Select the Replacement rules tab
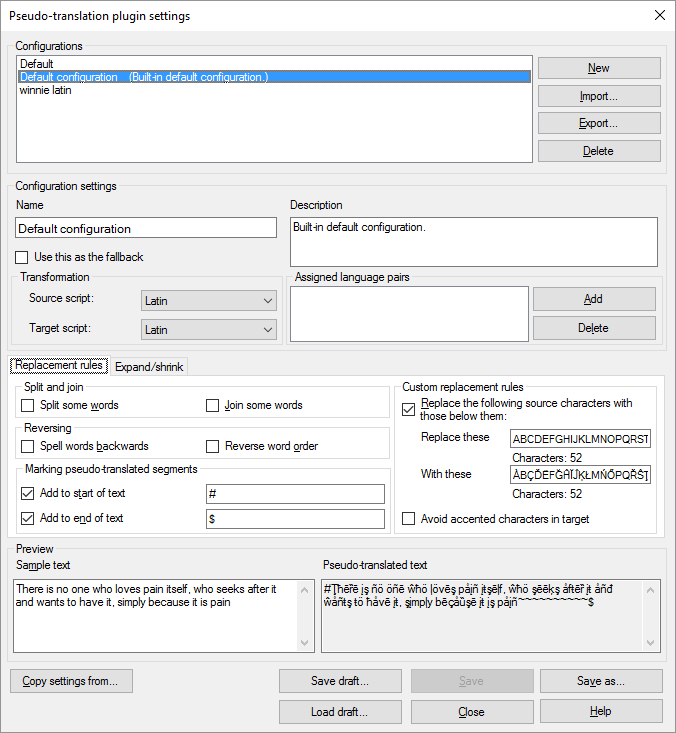This screenshot has width=676, height=733. point(59,366)
